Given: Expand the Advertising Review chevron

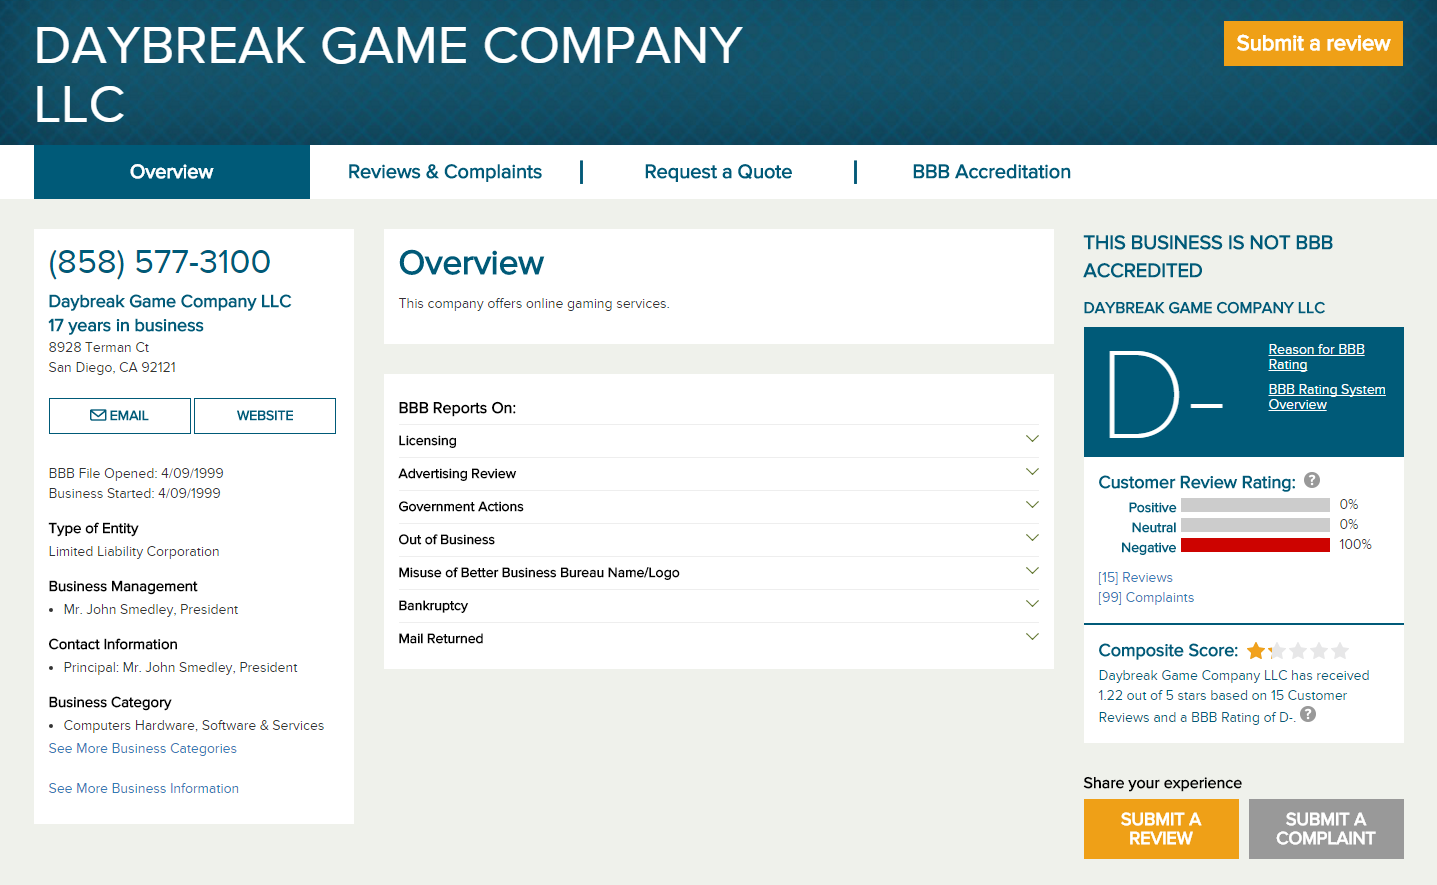Looking at the screenshot, I should tap(1032, 472).
